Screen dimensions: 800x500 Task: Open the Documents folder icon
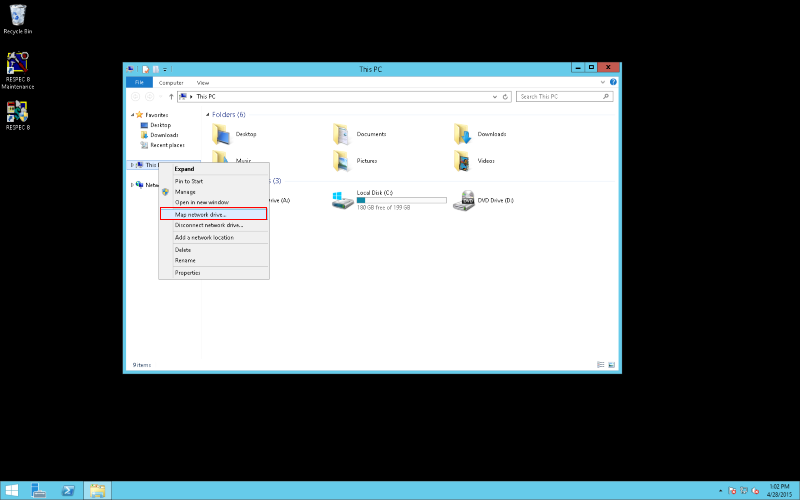point(342,134)
